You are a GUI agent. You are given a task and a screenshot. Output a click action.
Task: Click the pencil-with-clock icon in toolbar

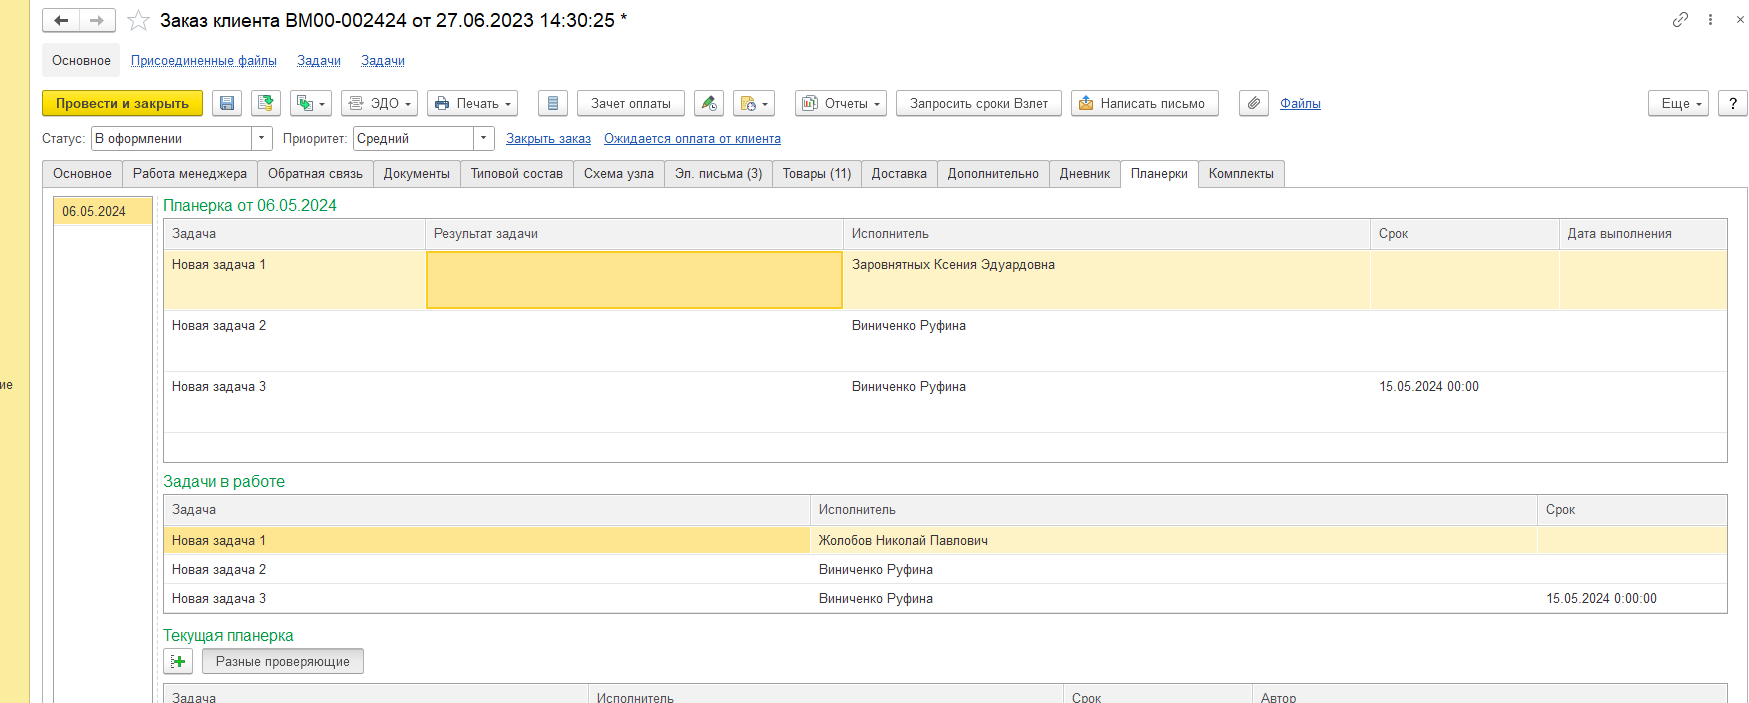709,103
